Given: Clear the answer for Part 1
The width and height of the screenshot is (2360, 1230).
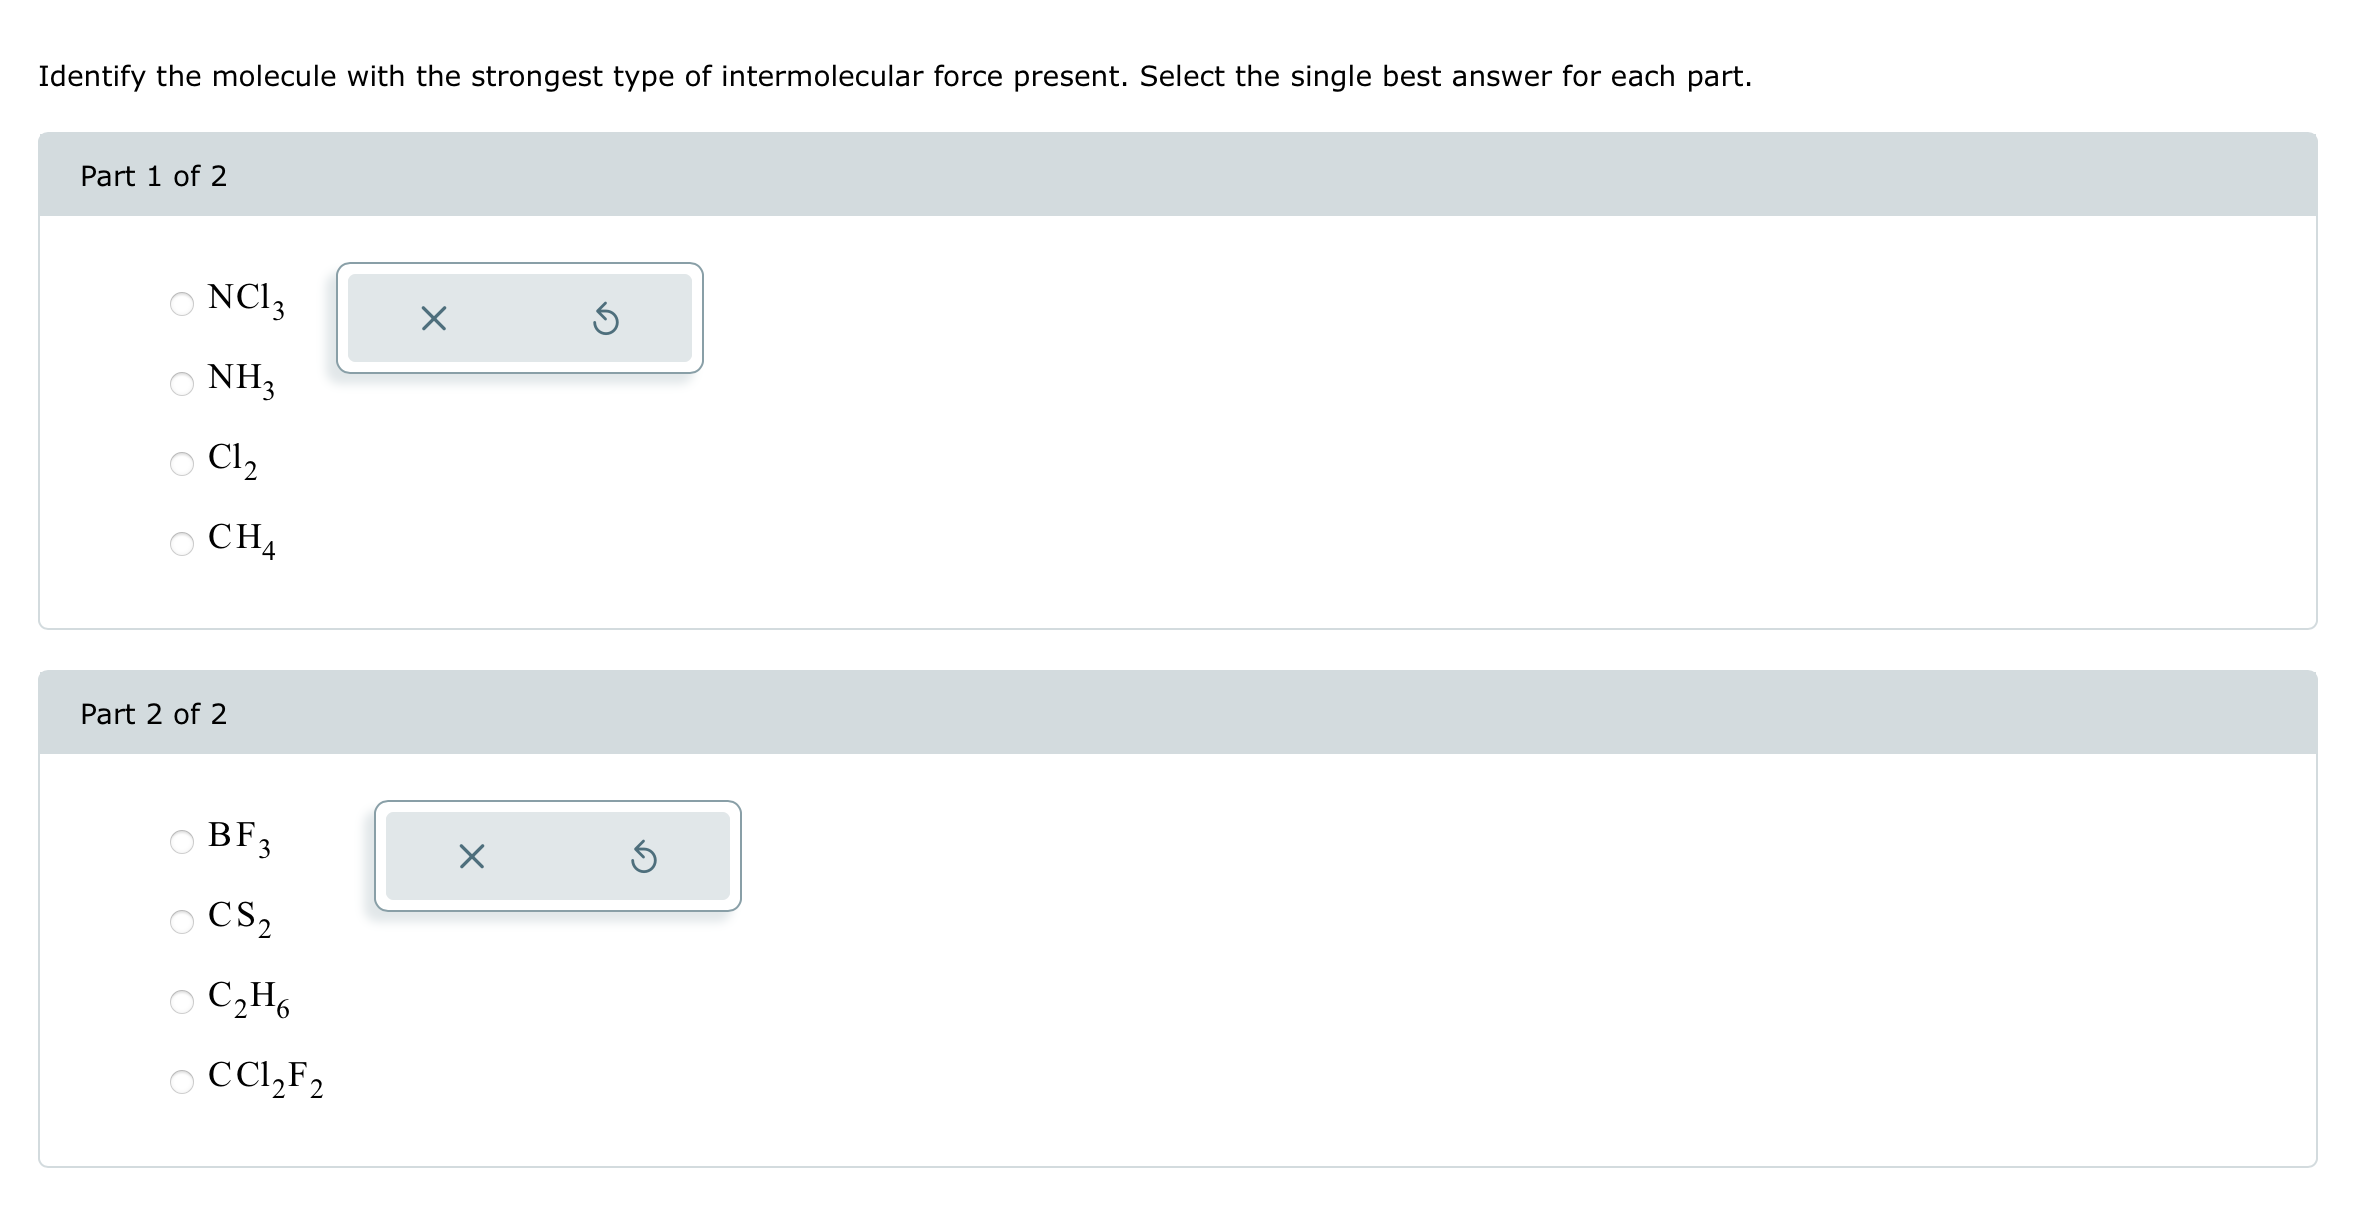Looking at the screenshot, I should 434,318.
